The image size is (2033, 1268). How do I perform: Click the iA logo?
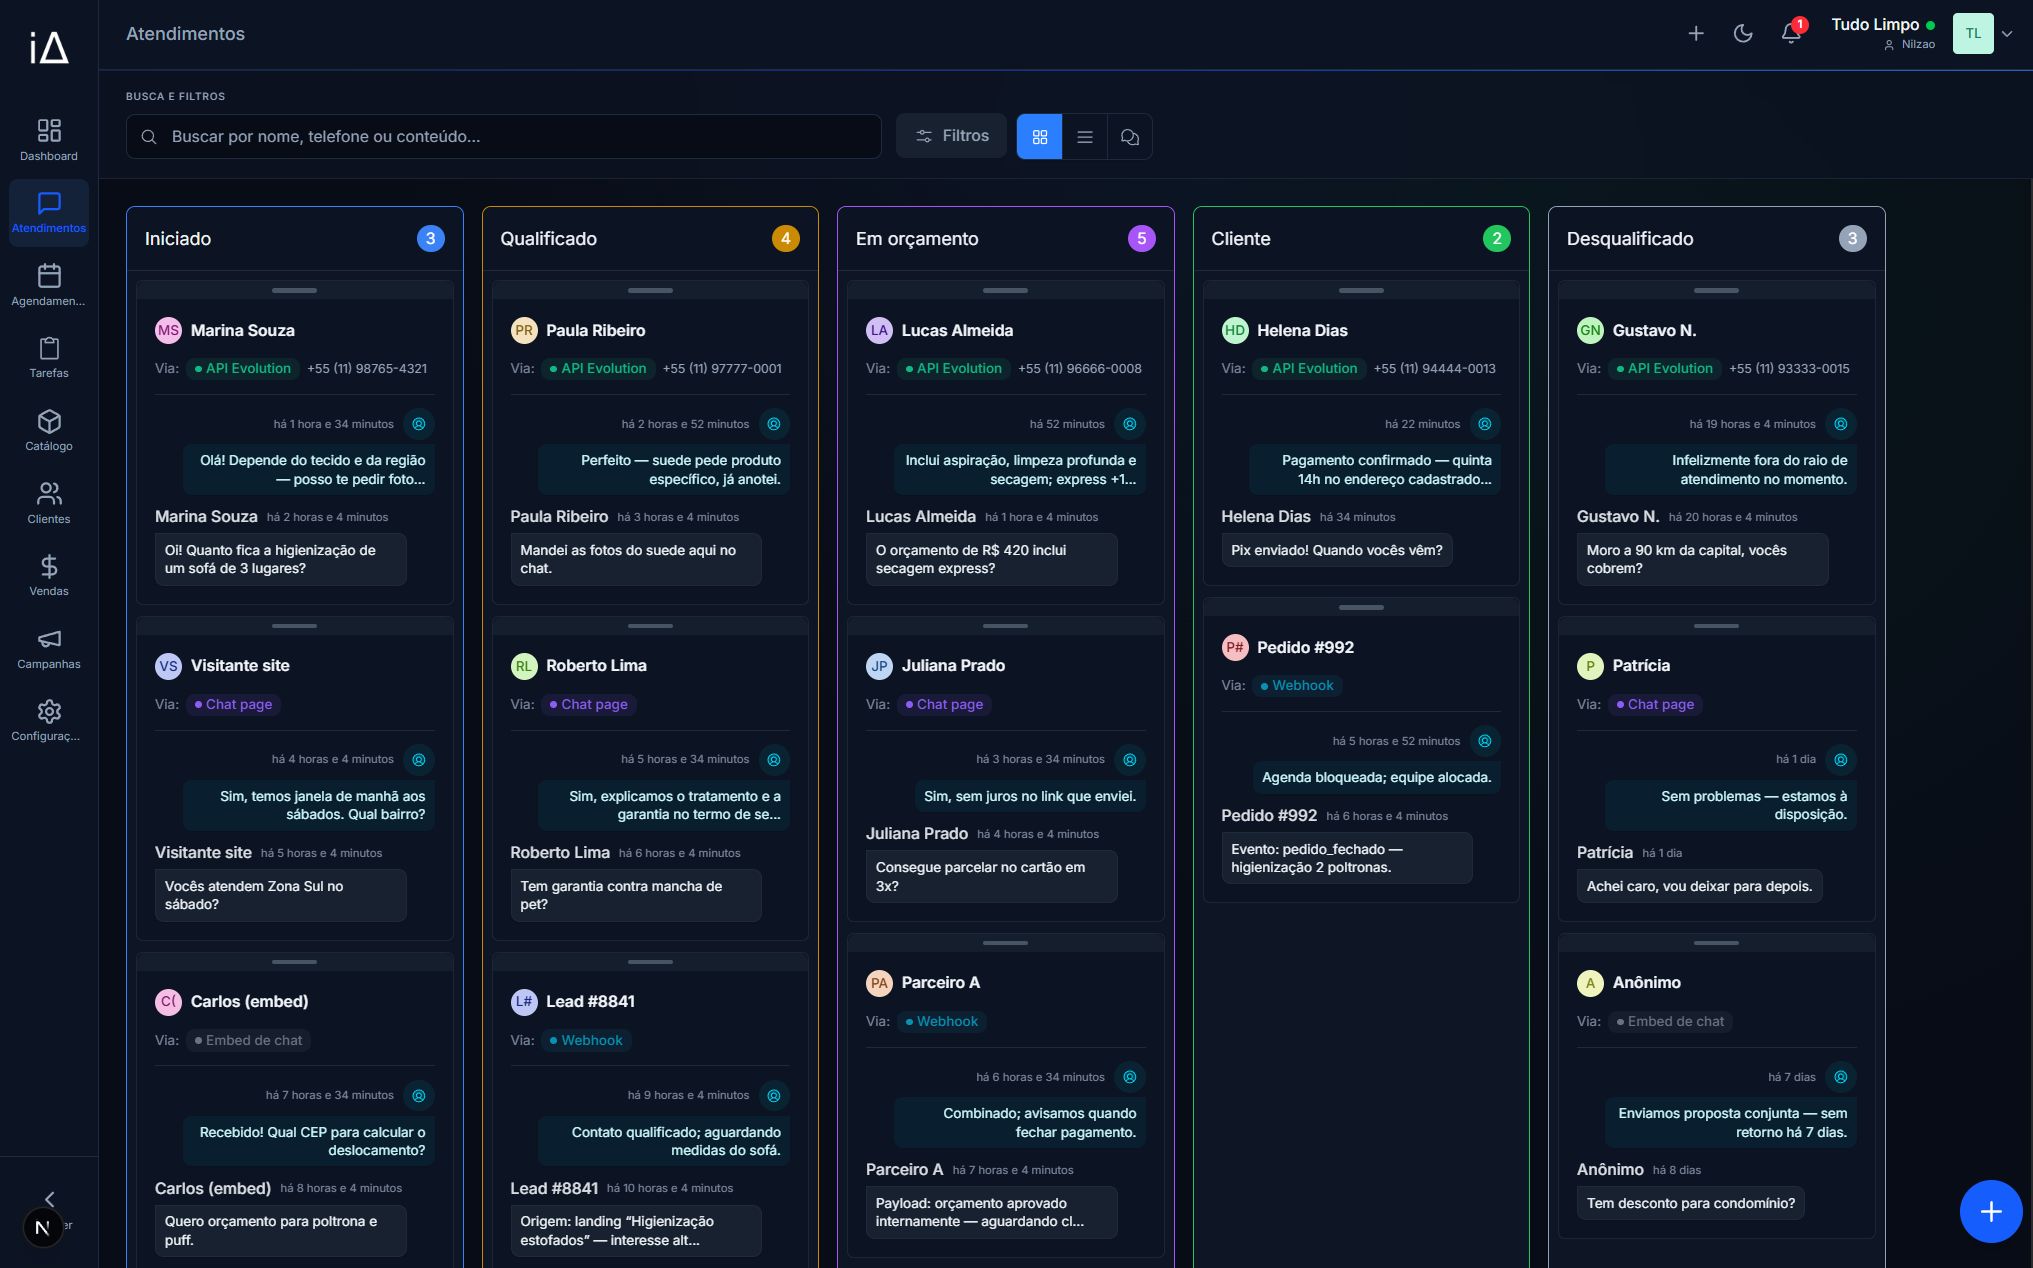[x=49, y=47]
